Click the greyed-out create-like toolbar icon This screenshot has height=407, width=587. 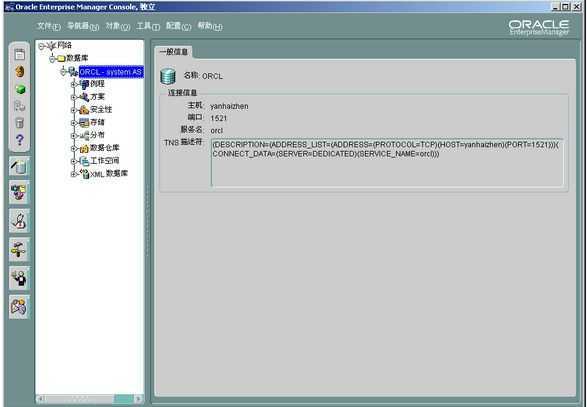[x=19, y=106]
